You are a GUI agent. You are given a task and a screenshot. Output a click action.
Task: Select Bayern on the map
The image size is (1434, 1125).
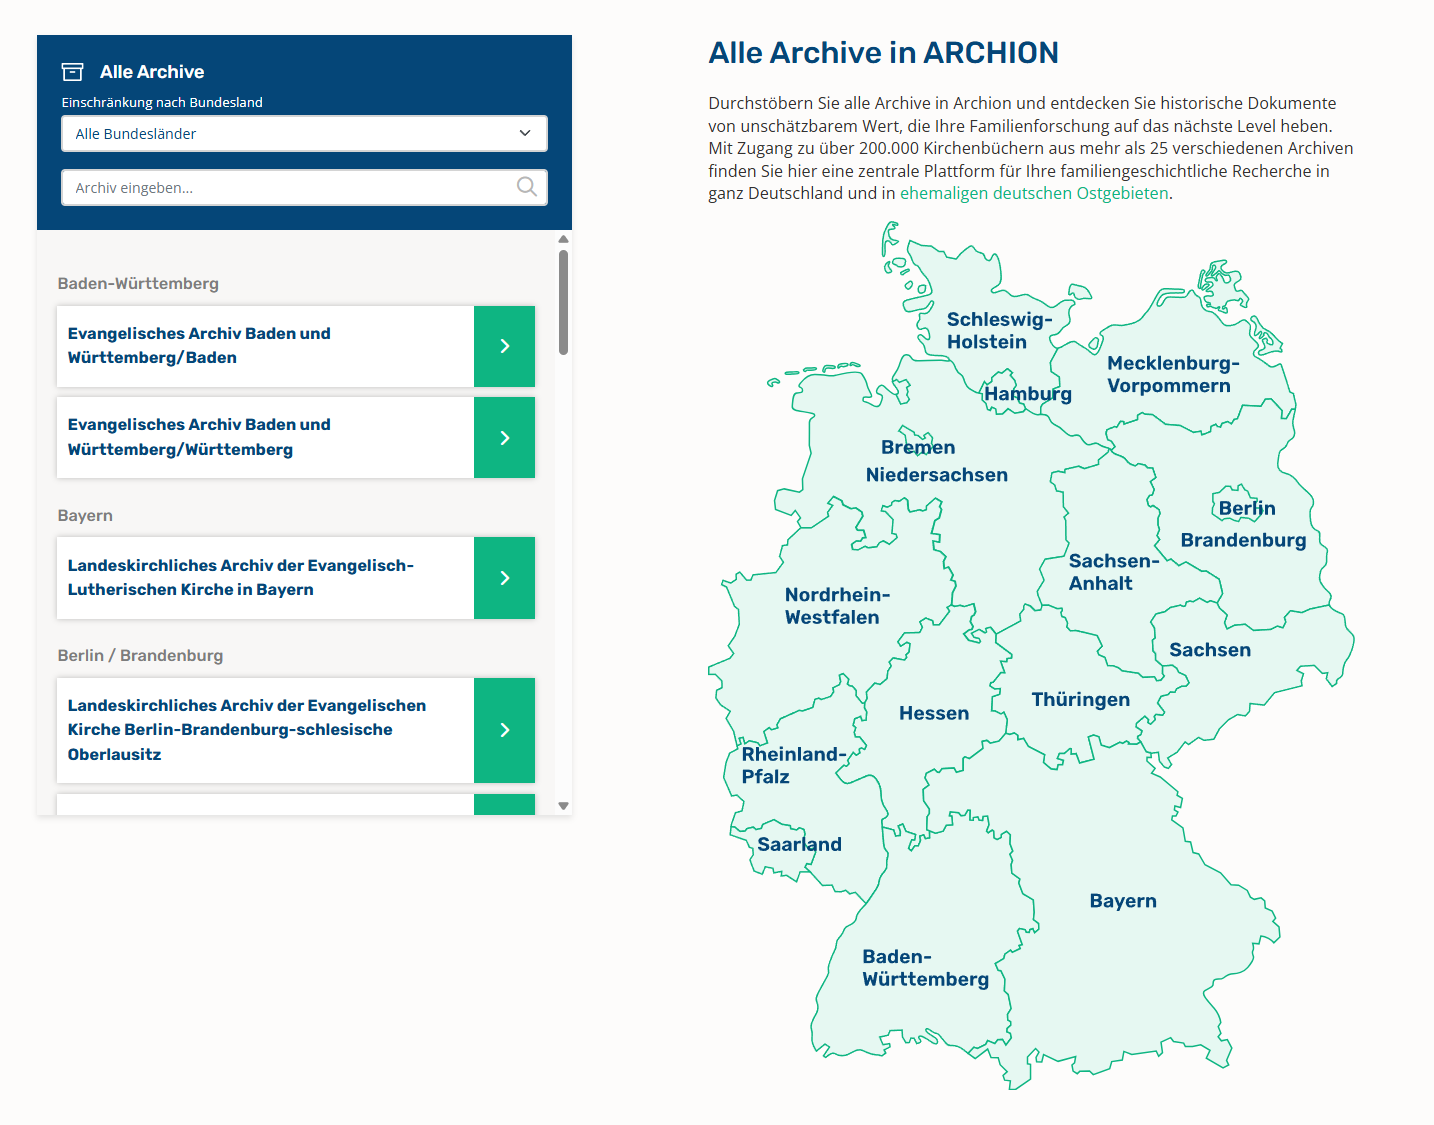pyautogui.click(x=1122, y=901)
